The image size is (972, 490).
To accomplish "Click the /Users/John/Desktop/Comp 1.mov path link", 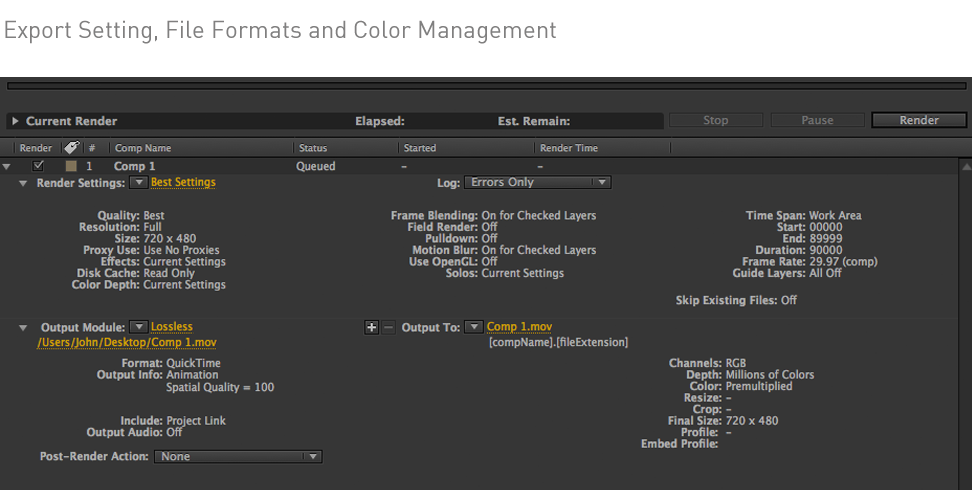I will coord(126,342).
